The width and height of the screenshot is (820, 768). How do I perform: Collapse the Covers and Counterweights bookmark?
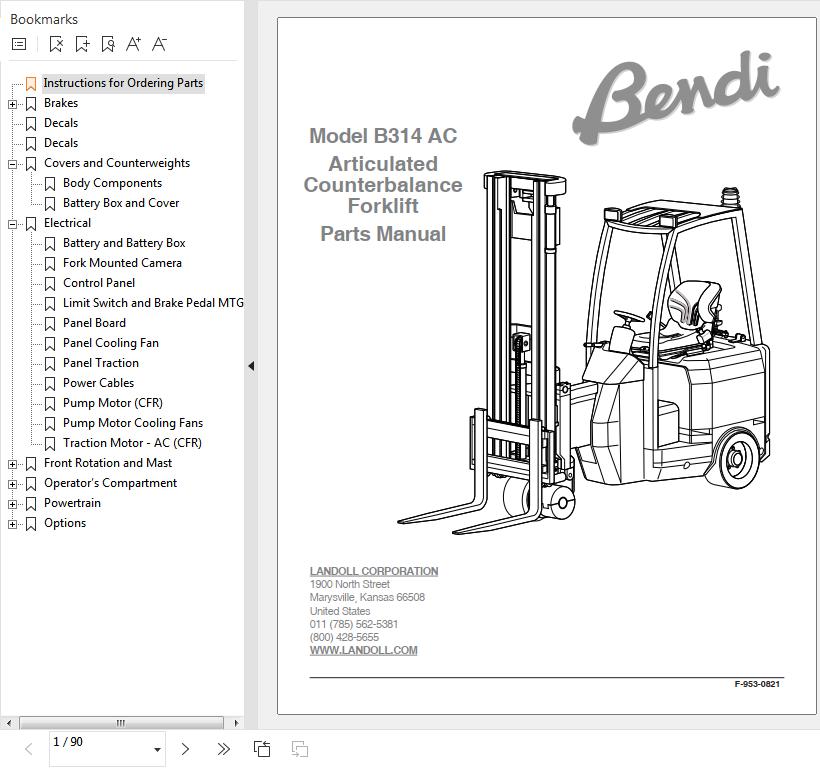point(12,165)
